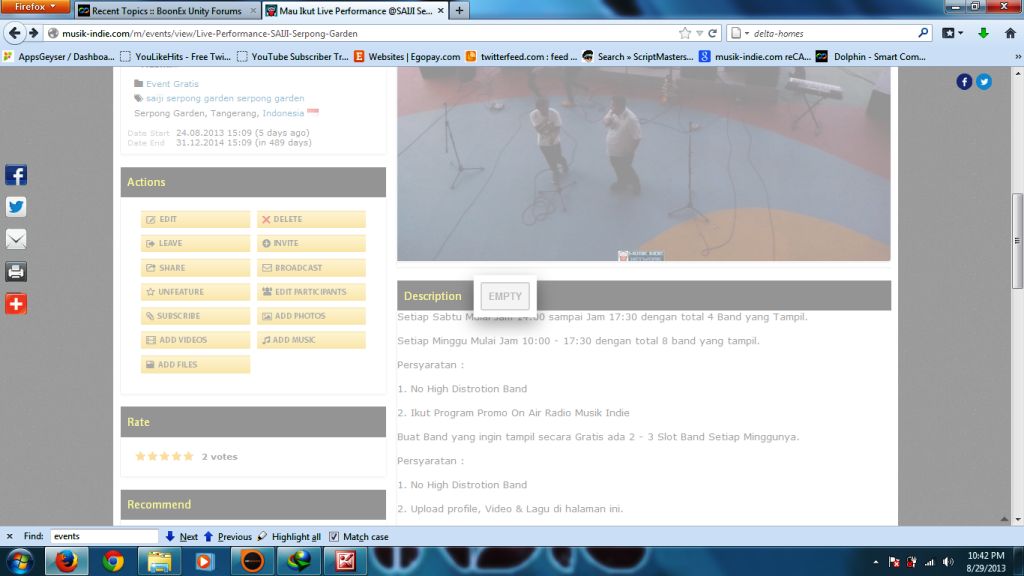
Task: Click the Facebook share icon in left sidebar
Action: click(x=16, y=175)
